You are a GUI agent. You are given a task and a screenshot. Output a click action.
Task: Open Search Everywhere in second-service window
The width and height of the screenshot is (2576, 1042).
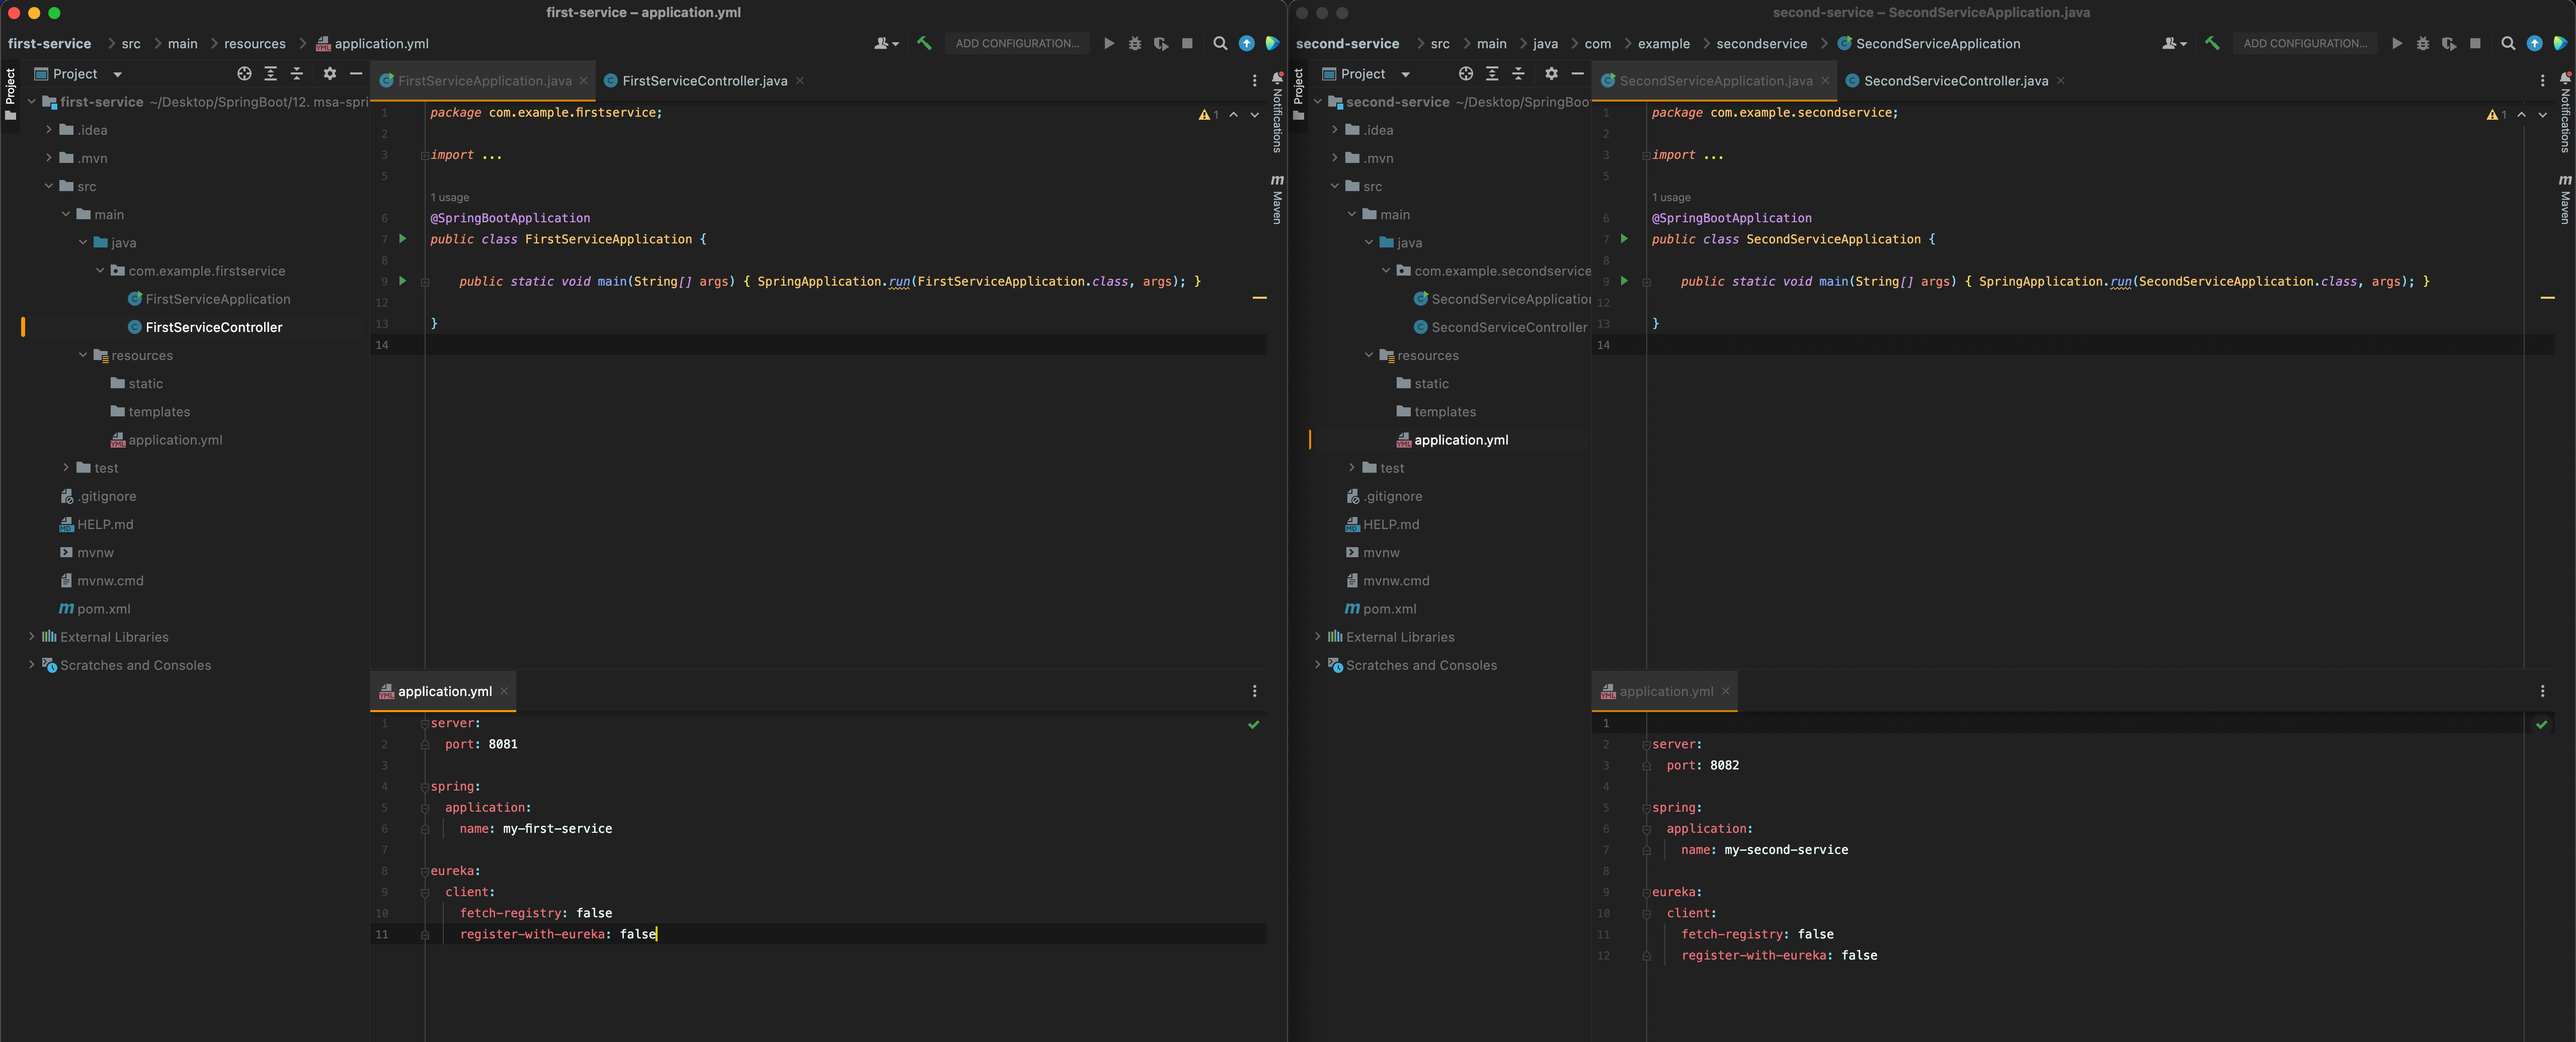(2508, 43)
